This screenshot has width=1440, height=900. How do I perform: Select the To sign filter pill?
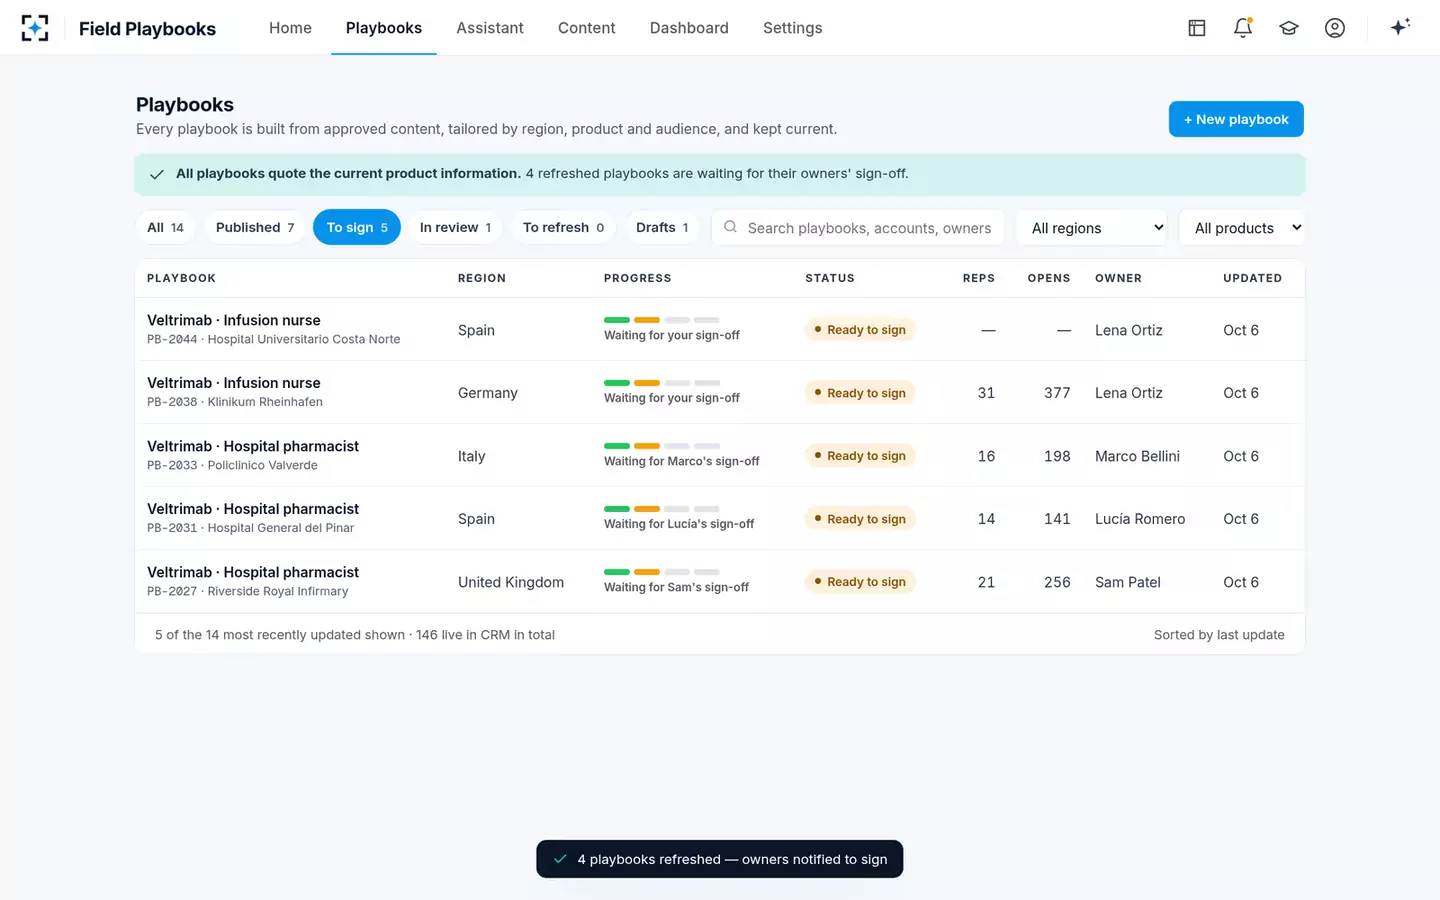(x=357, y=227)
